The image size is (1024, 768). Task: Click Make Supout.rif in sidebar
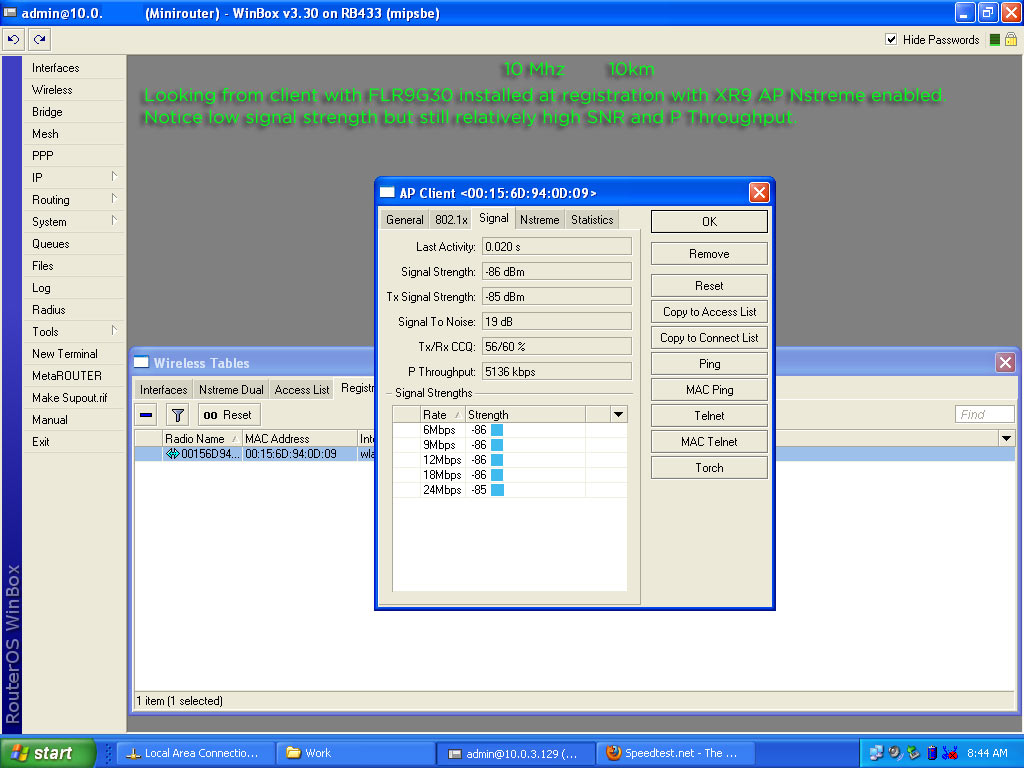(69, 398)
